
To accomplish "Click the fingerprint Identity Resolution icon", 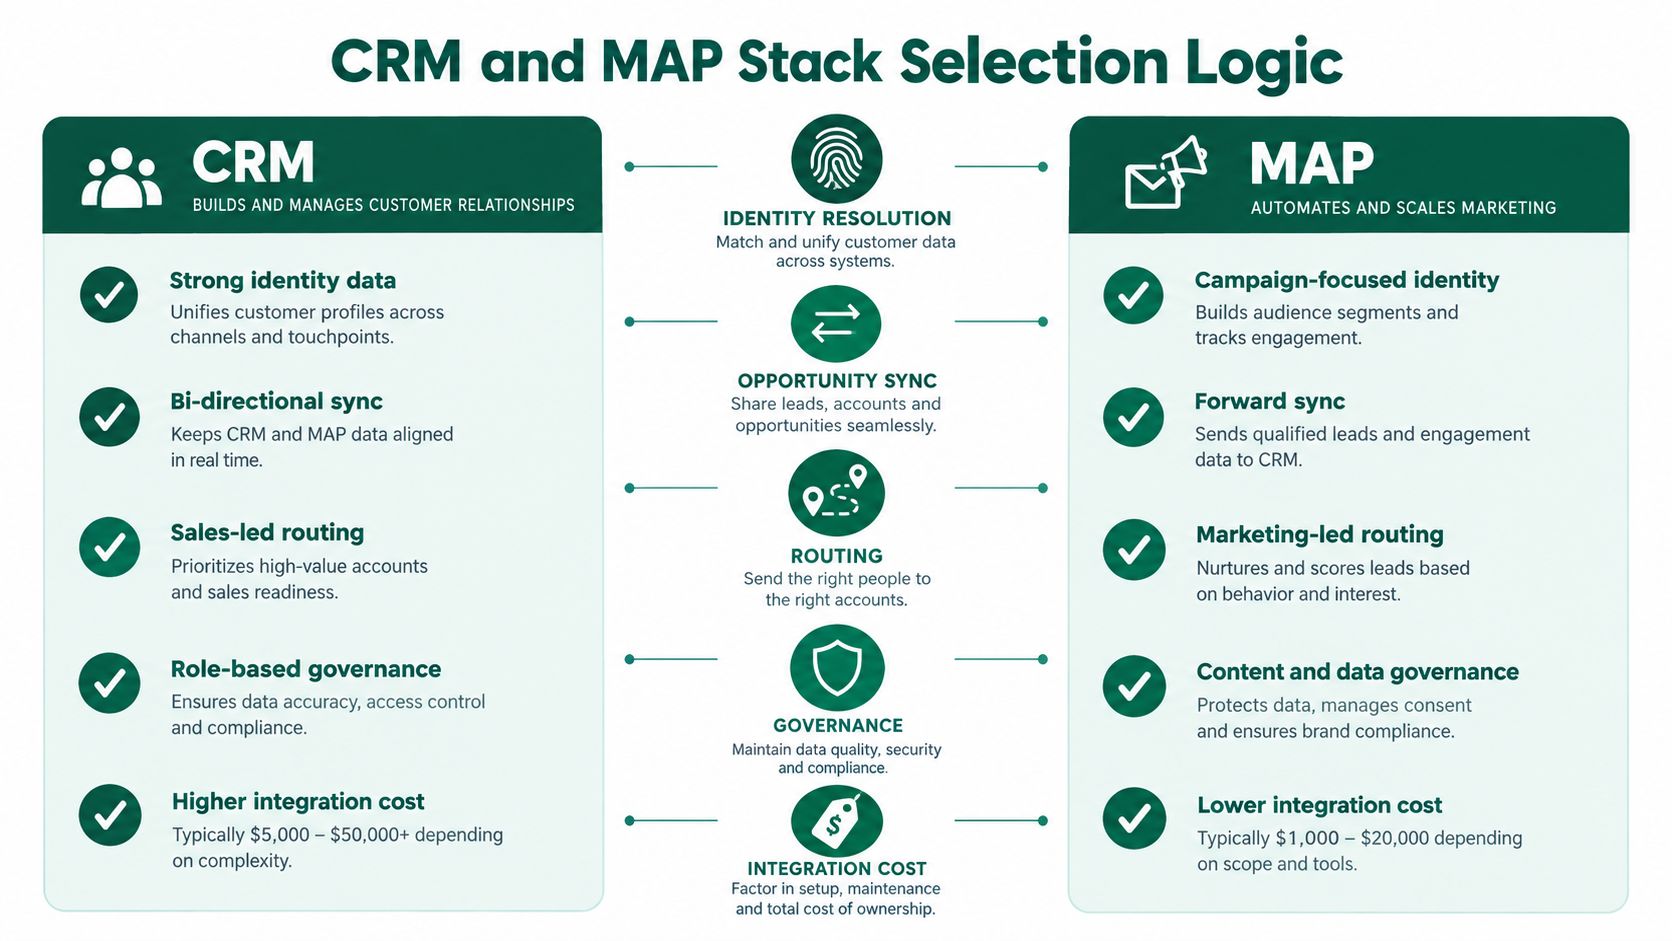I will coord(836,159).
